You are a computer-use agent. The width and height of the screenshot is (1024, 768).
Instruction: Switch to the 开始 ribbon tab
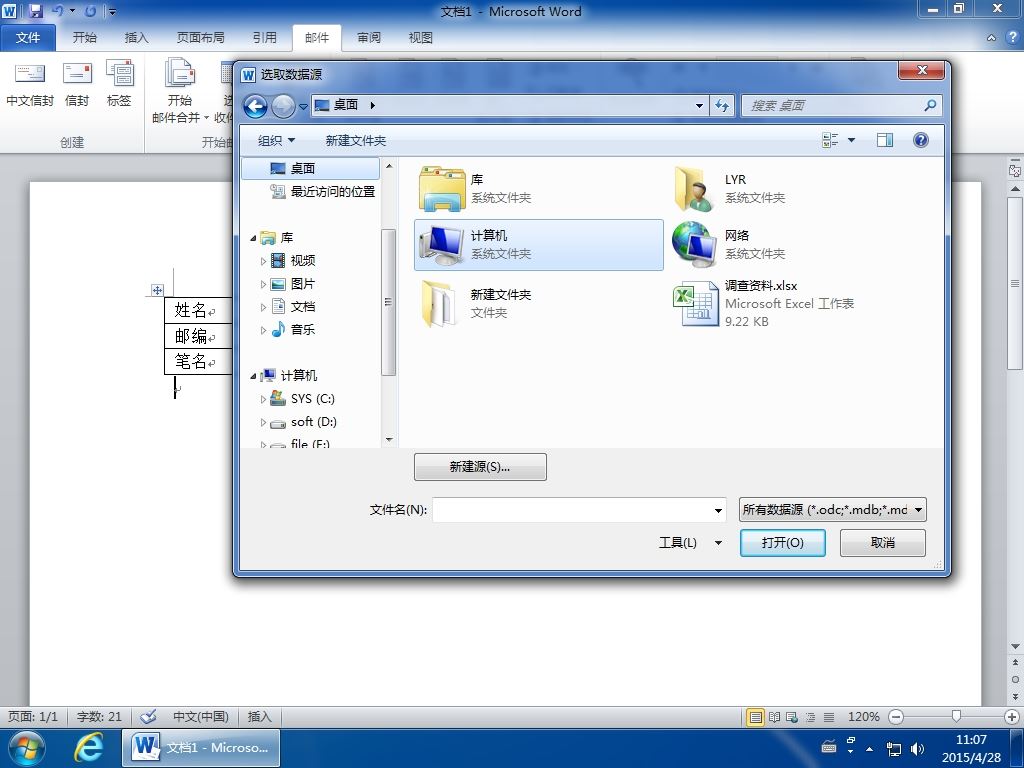click(x=84, y=37)
